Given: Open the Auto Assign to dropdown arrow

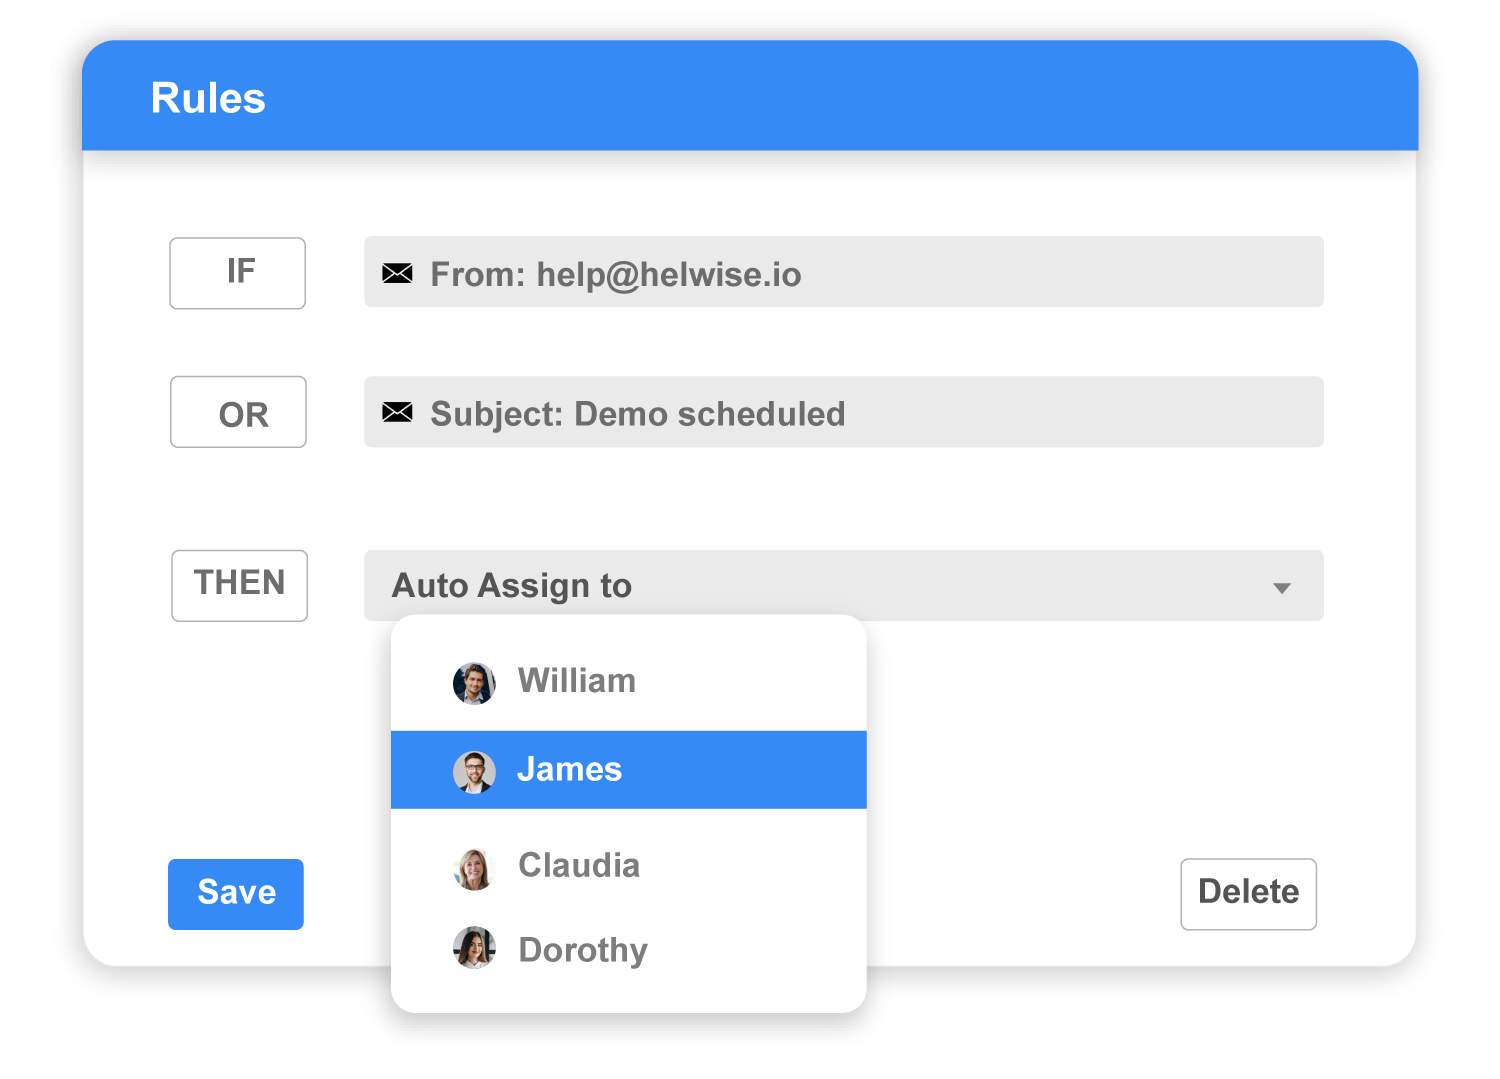Looking at the screenshot, I should (1283, 589).
